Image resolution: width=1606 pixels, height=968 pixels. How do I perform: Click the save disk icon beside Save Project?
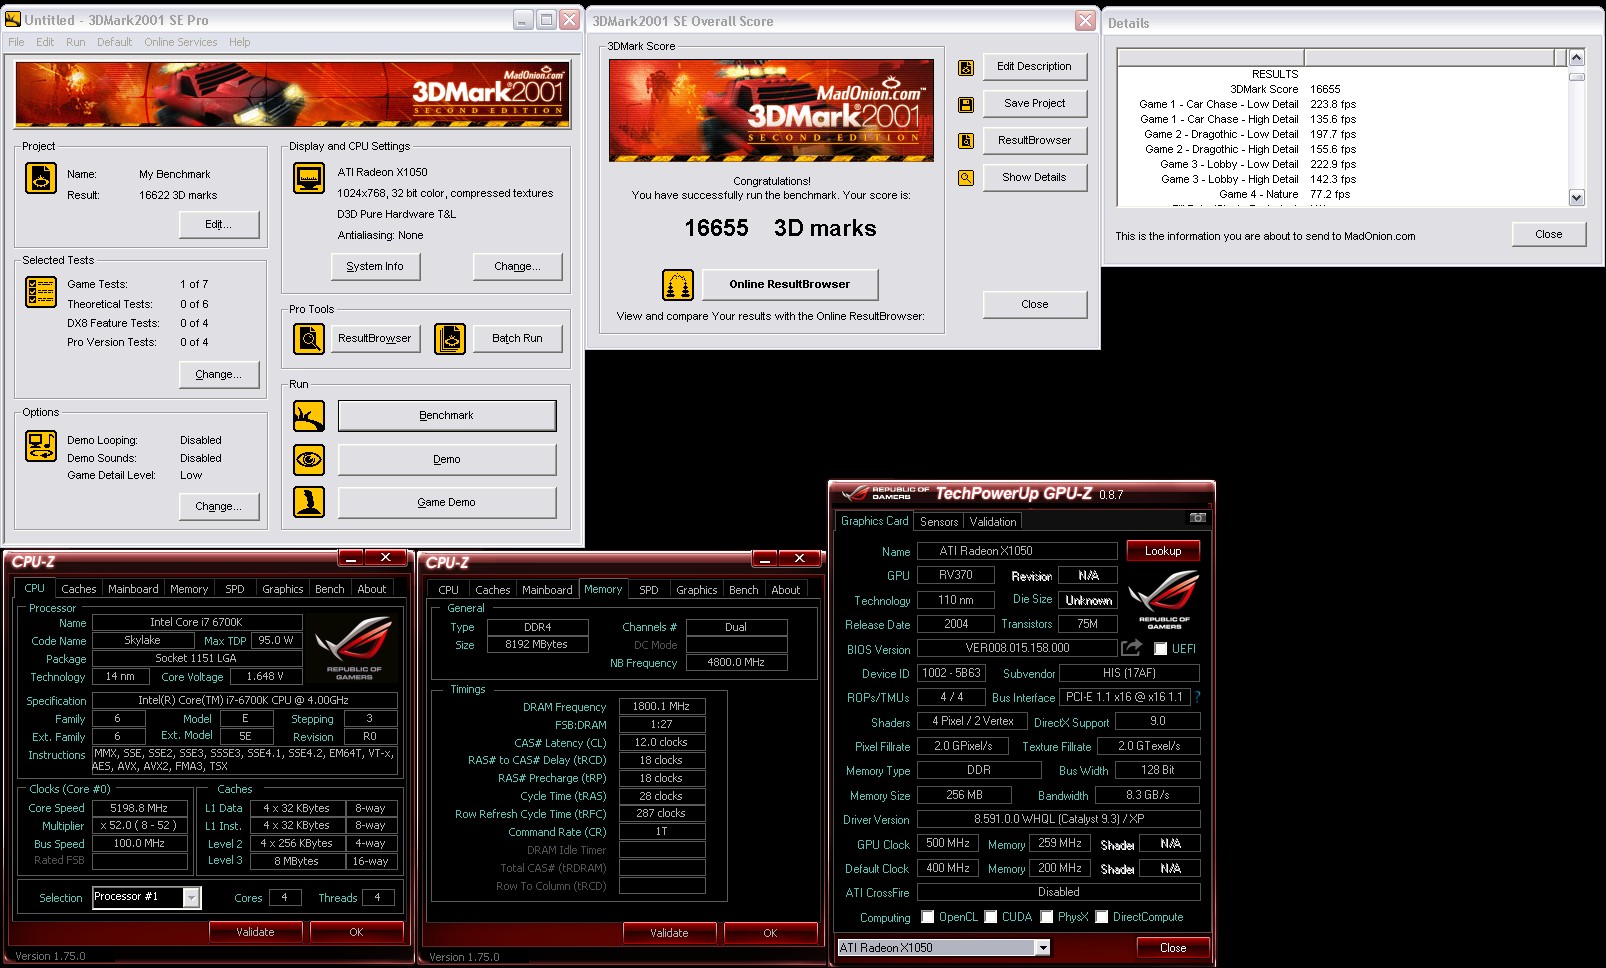click(x=966, y=104)
